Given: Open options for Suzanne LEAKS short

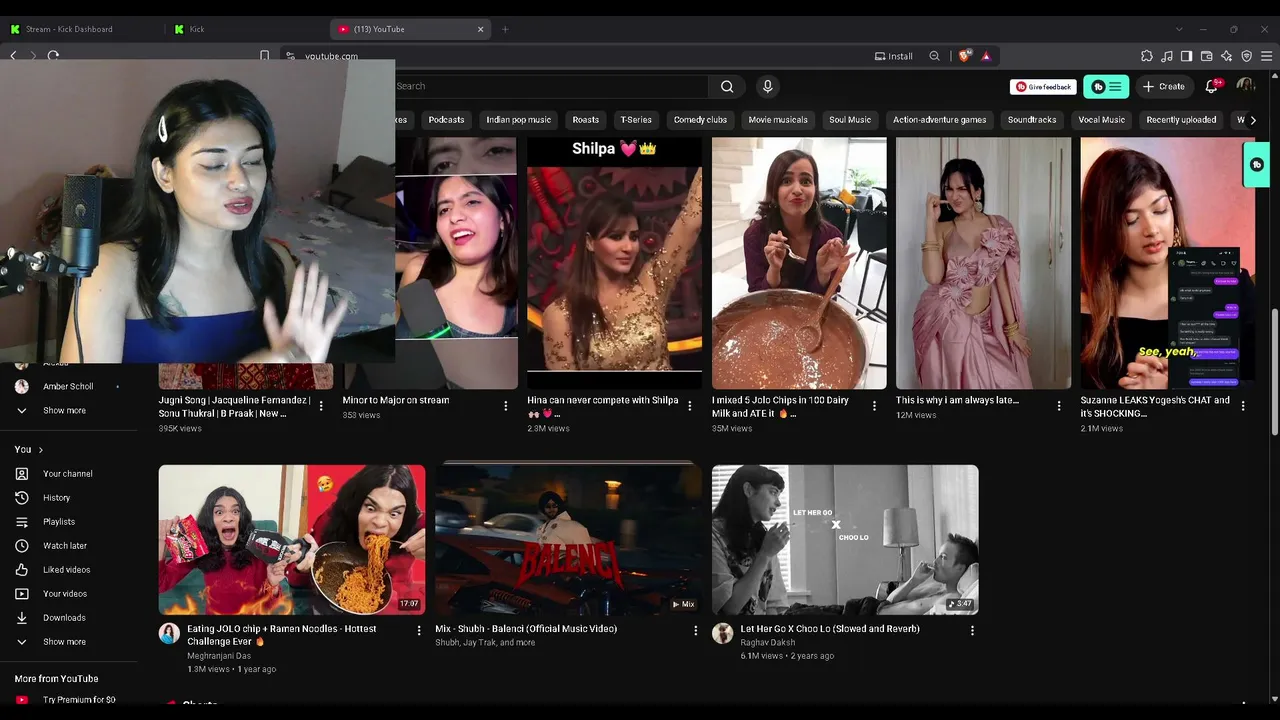Looking at the screenshot, I should (x=1243, y=406).
